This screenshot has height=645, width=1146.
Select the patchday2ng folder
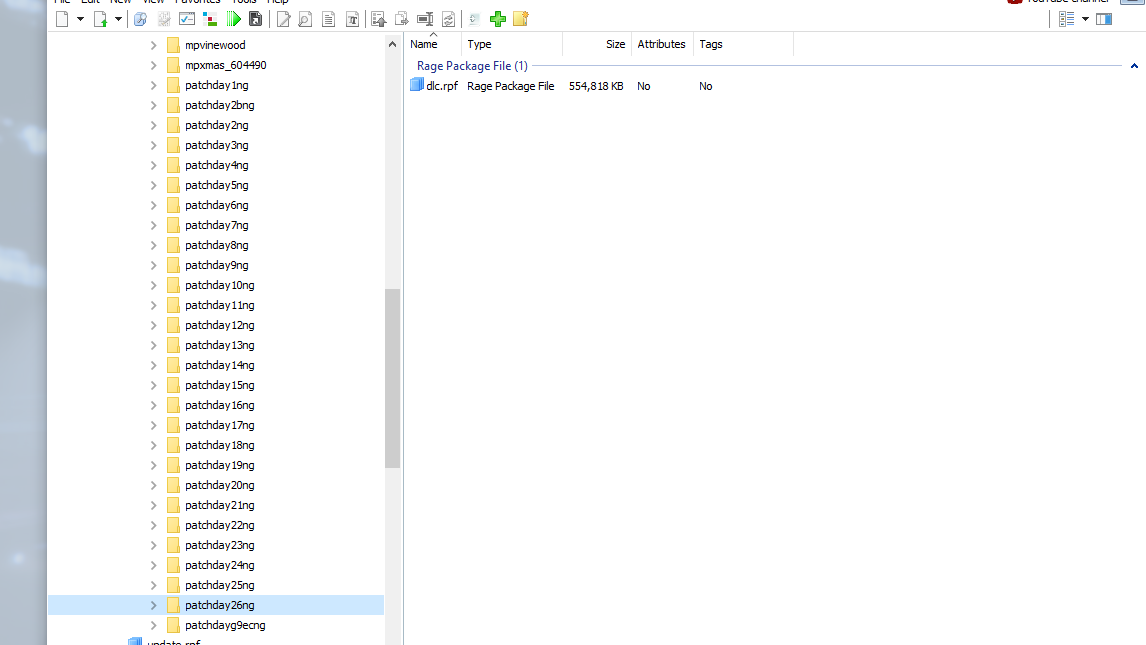(x=216, y=125)
